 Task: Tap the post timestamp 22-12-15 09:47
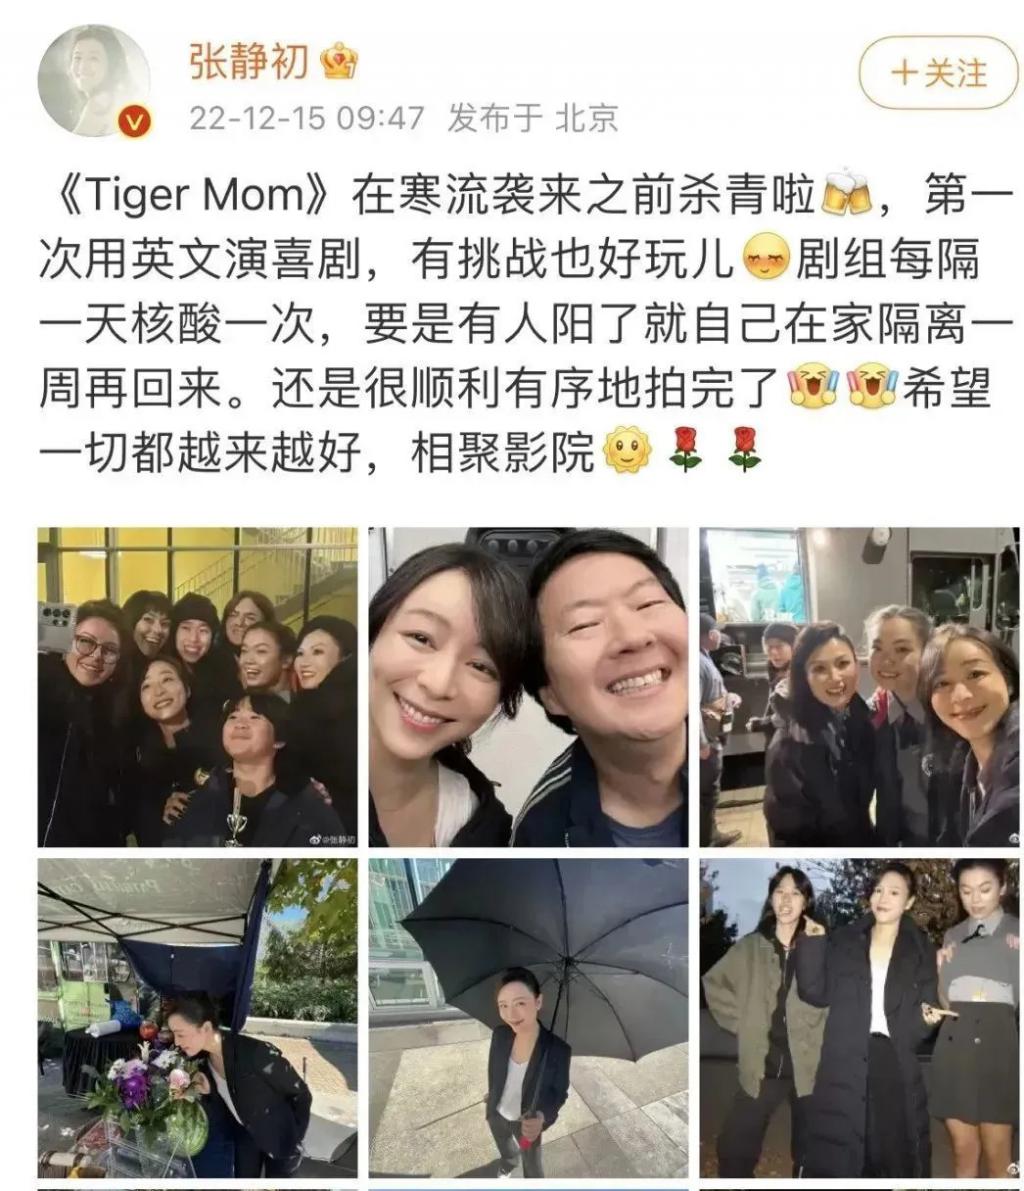click(307, 118)
